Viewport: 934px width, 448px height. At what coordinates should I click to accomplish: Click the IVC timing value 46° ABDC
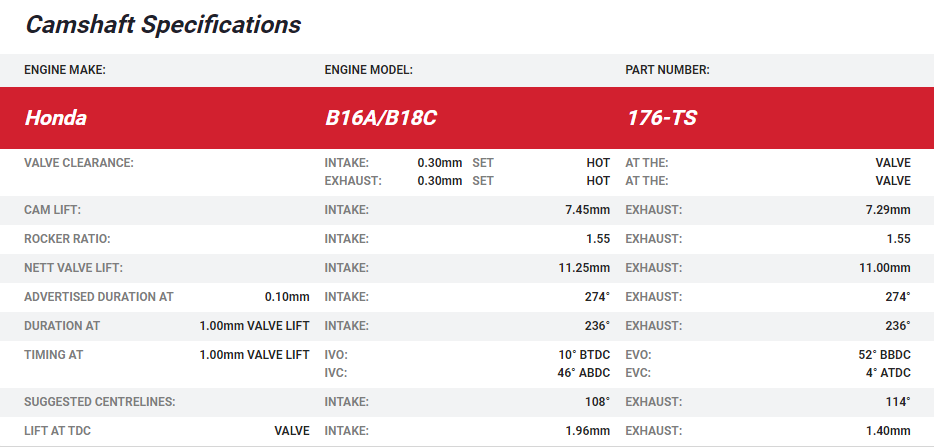pyautogui.click(x=584, y=373)
